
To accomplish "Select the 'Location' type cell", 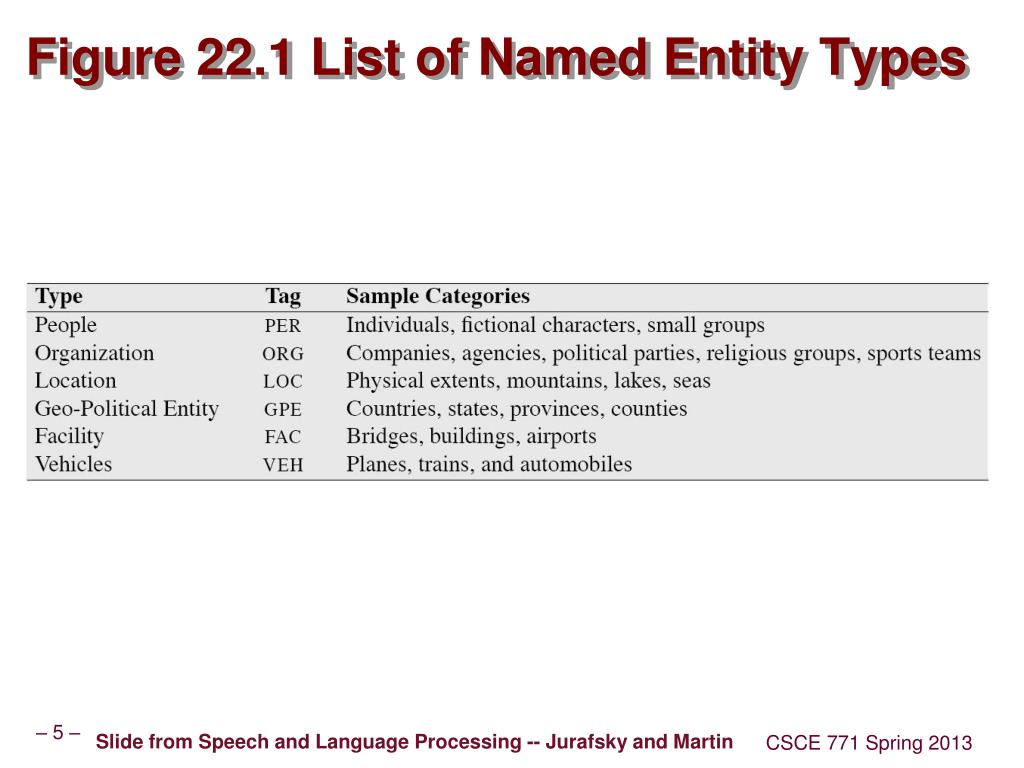I will (x=75, y=381).
